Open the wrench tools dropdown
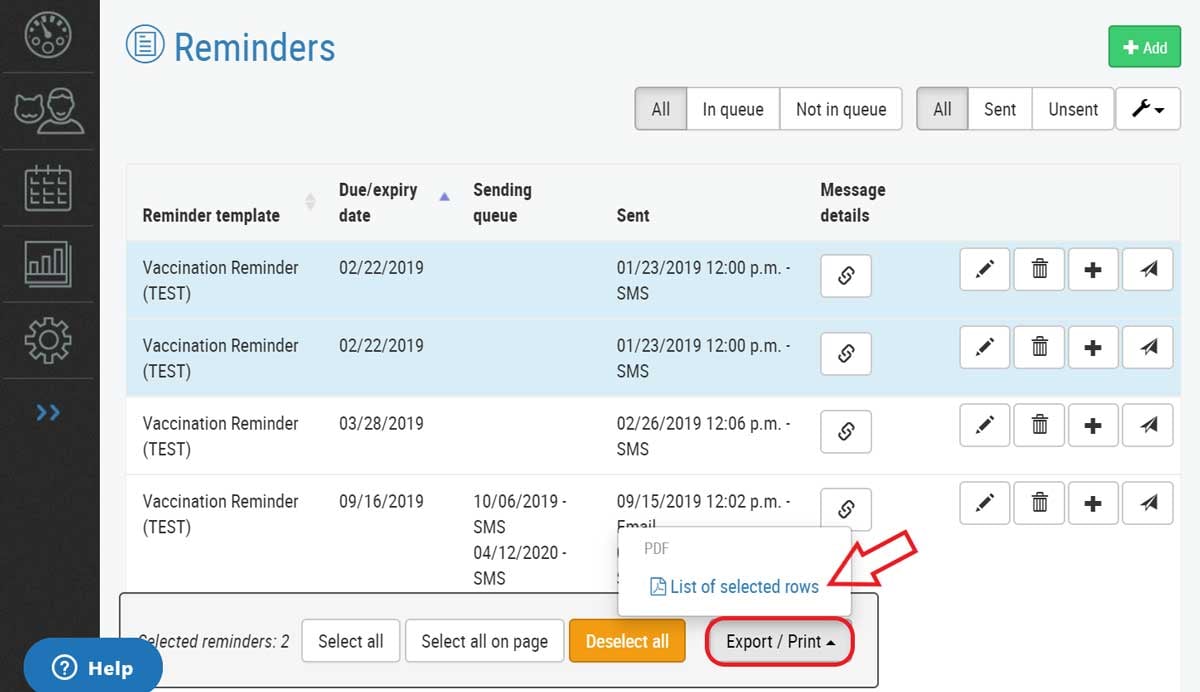The image size is (1200, 692). click(x=1147, y=109)
